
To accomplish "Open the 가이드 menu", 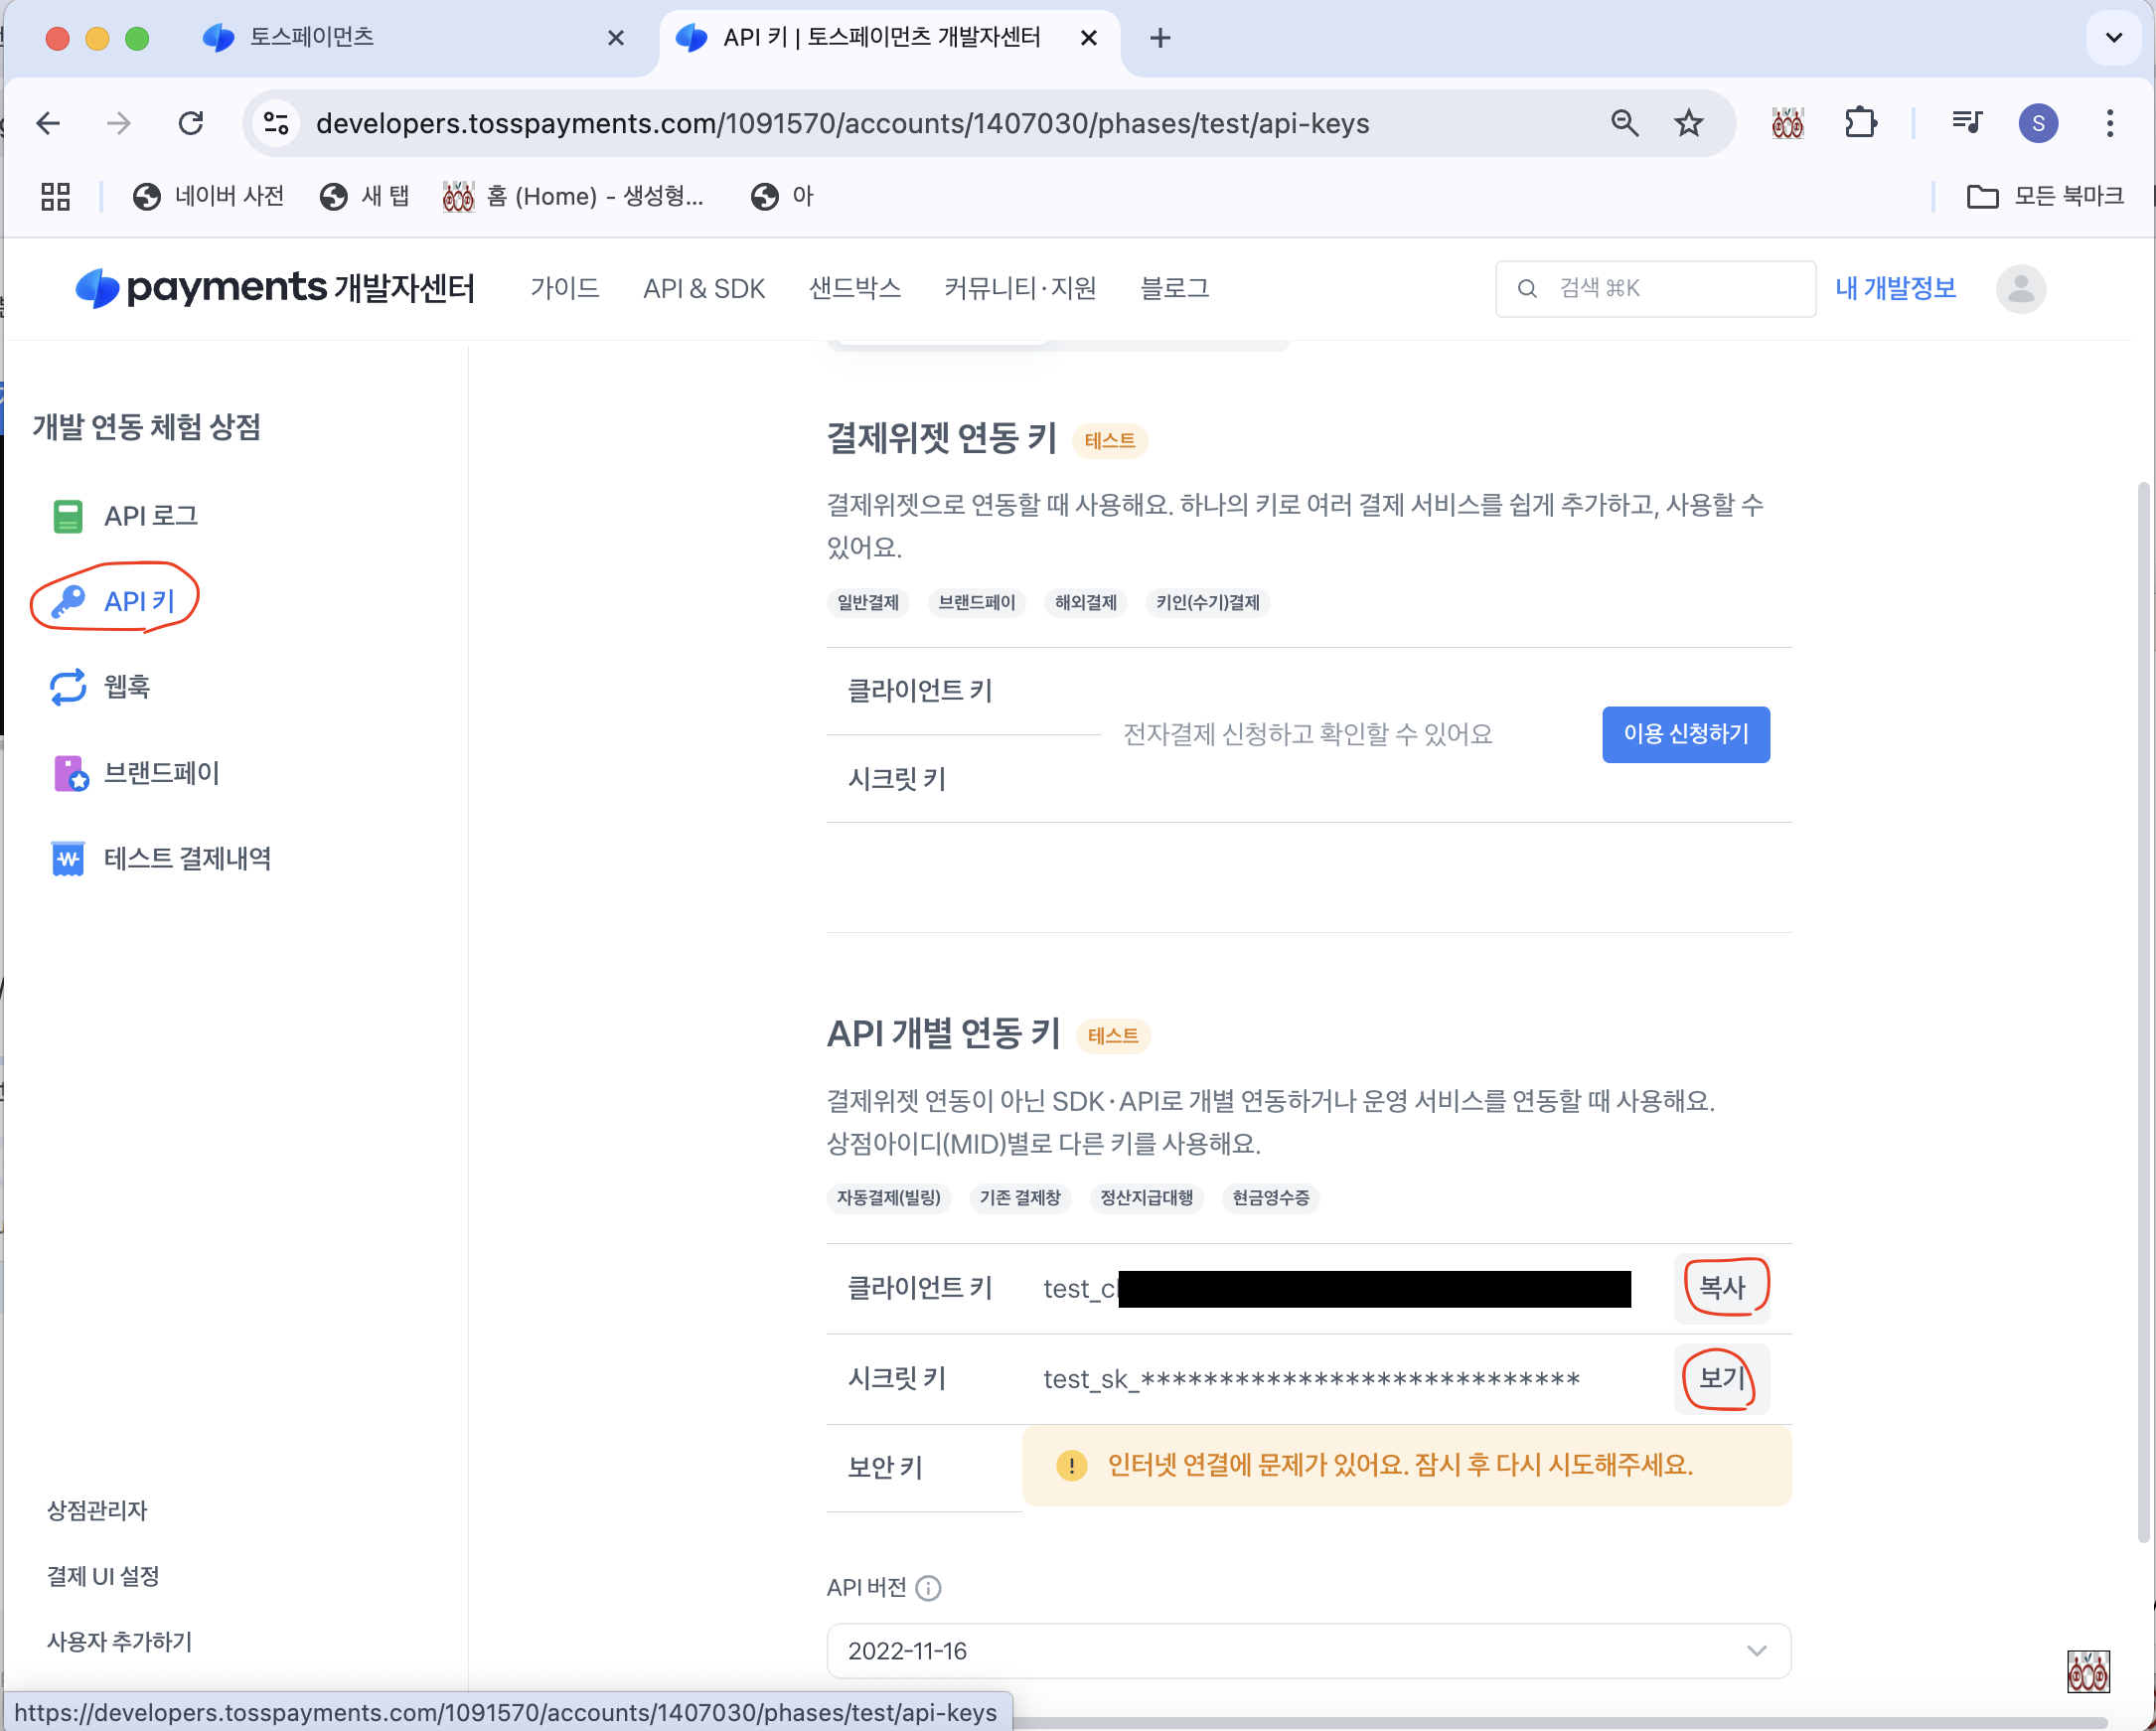I will coord(565,288).
